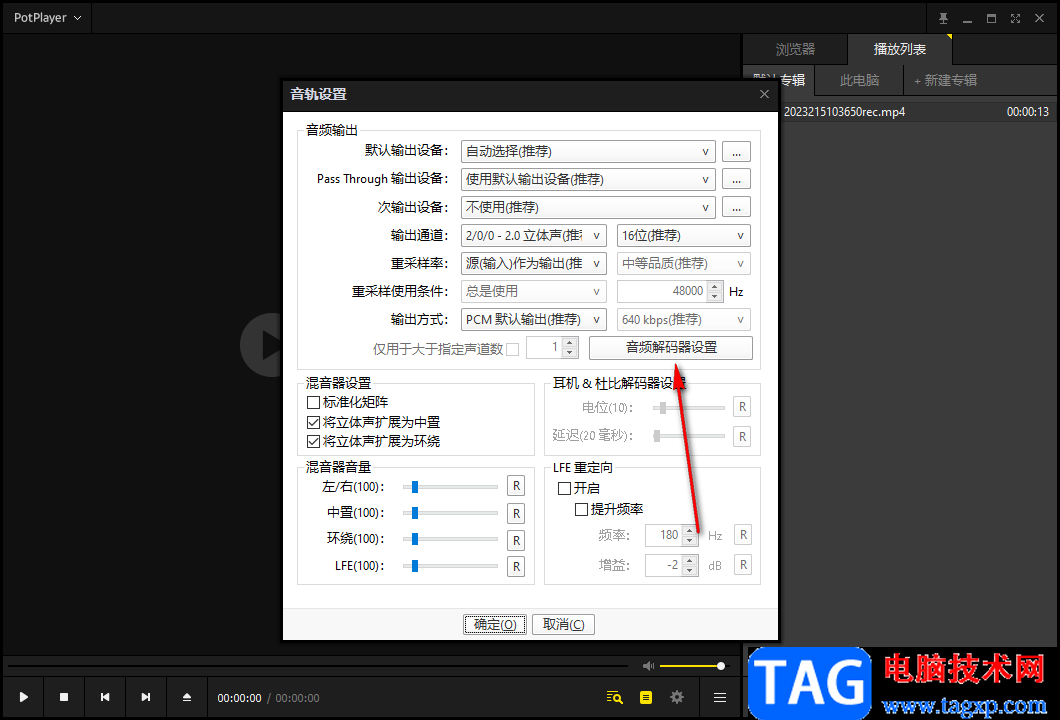
Task: Click 取消(C) button
Action: click(x=563, y=624)
